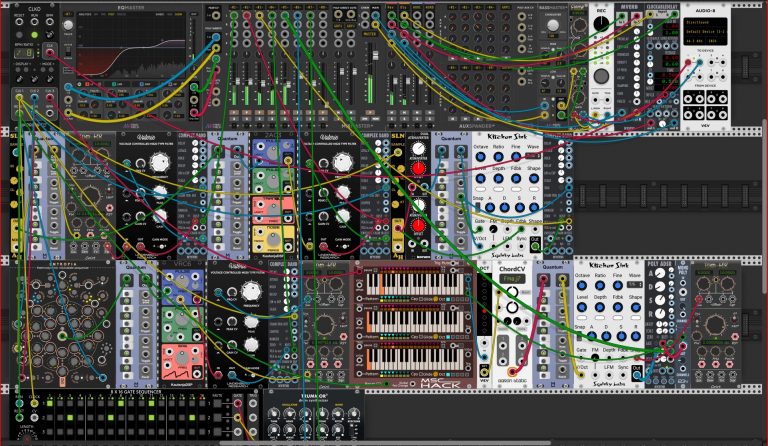Click the POLY ADSR Release (R) knob

click(661, 313)
